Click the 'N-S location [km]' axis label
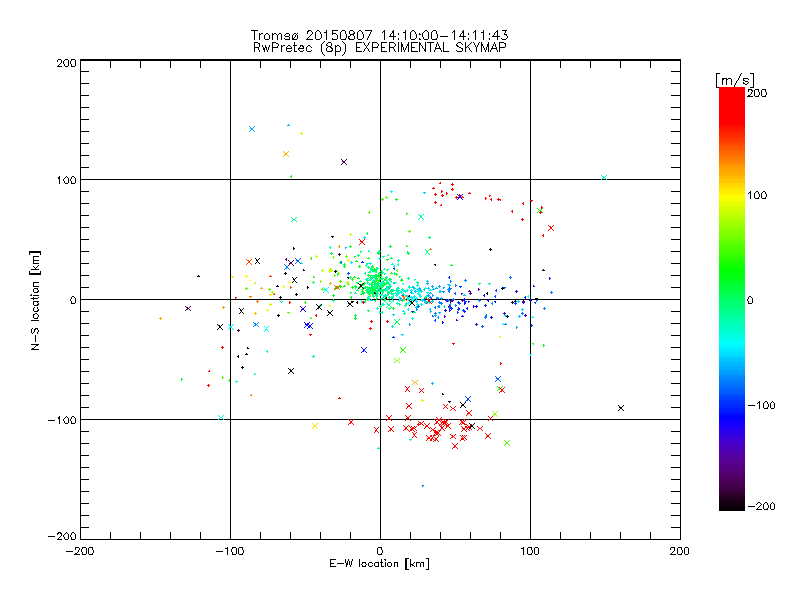 (35, 300)
